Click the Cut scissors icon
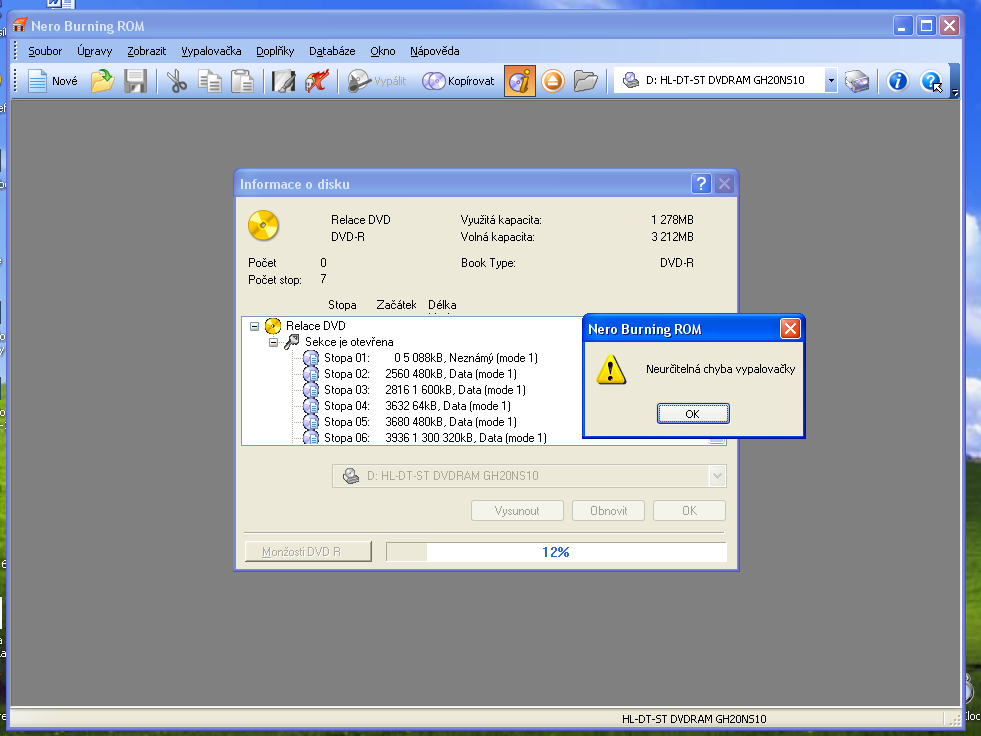The width and height of the screenshot is (981, 736). point(177,81)
